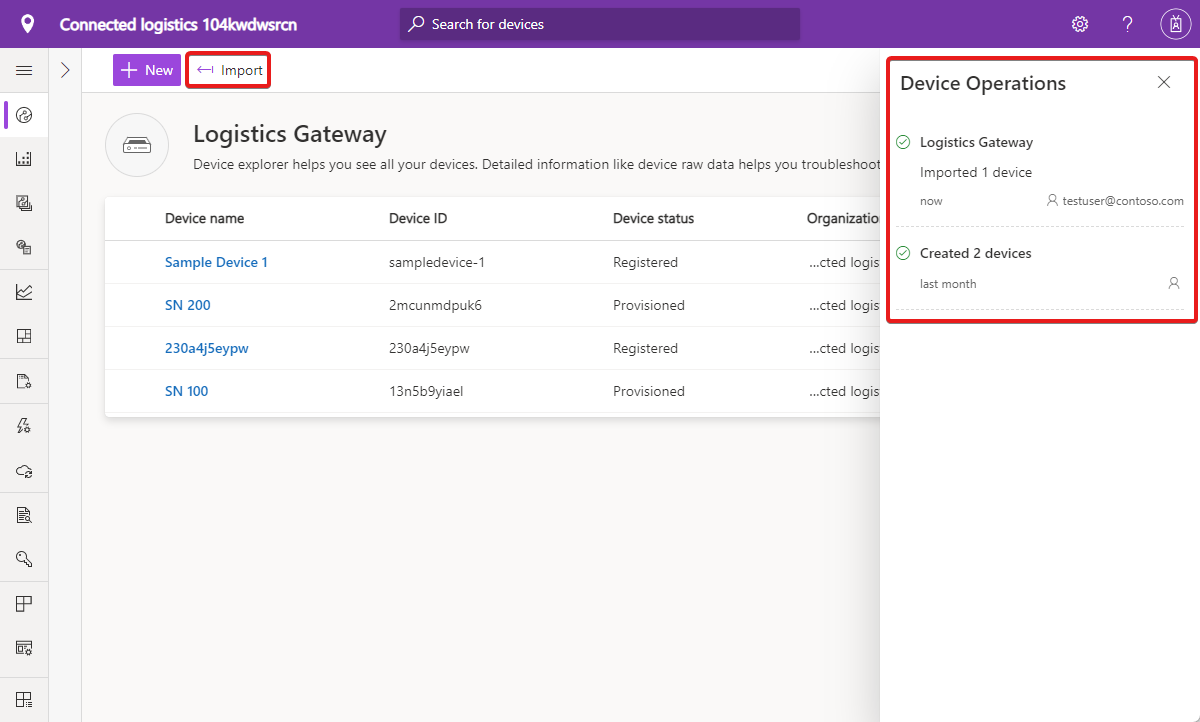Click the Logistics Gateway page heading
Image resolution: width=1200 pixels, height=722 pixels.
[290, 134]
